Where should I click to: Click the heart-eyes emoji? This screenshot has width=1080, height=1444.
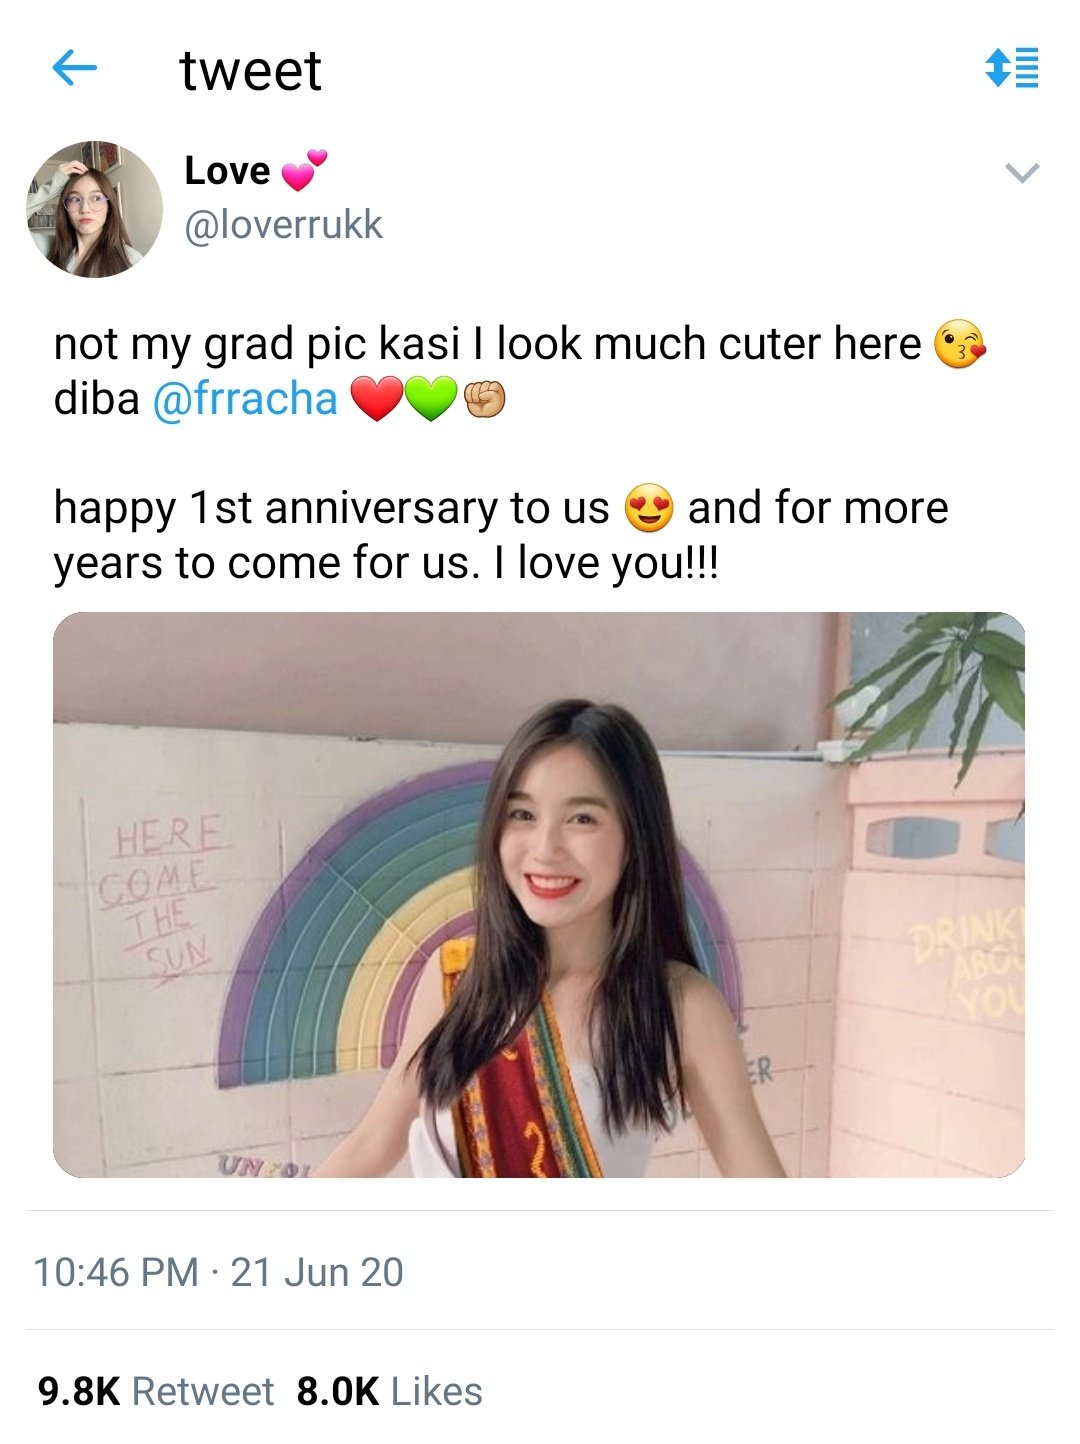649,508
